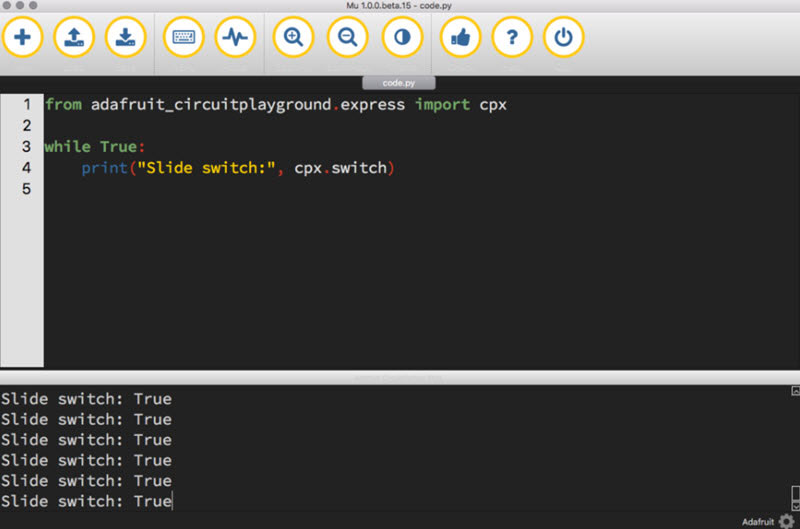800x529 pixels.
Task: Click line number 3 in the gutter
Action: click(26, 147)
